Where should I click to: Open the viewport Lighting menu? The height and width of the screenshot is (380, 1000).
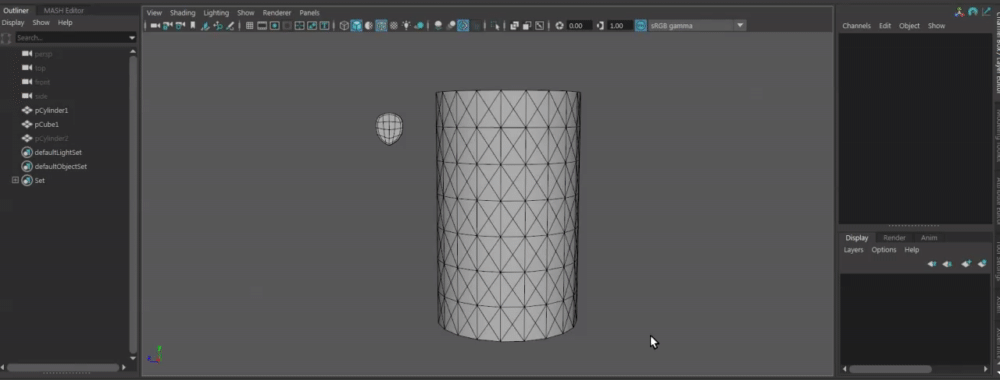click(x=216, y=13)
